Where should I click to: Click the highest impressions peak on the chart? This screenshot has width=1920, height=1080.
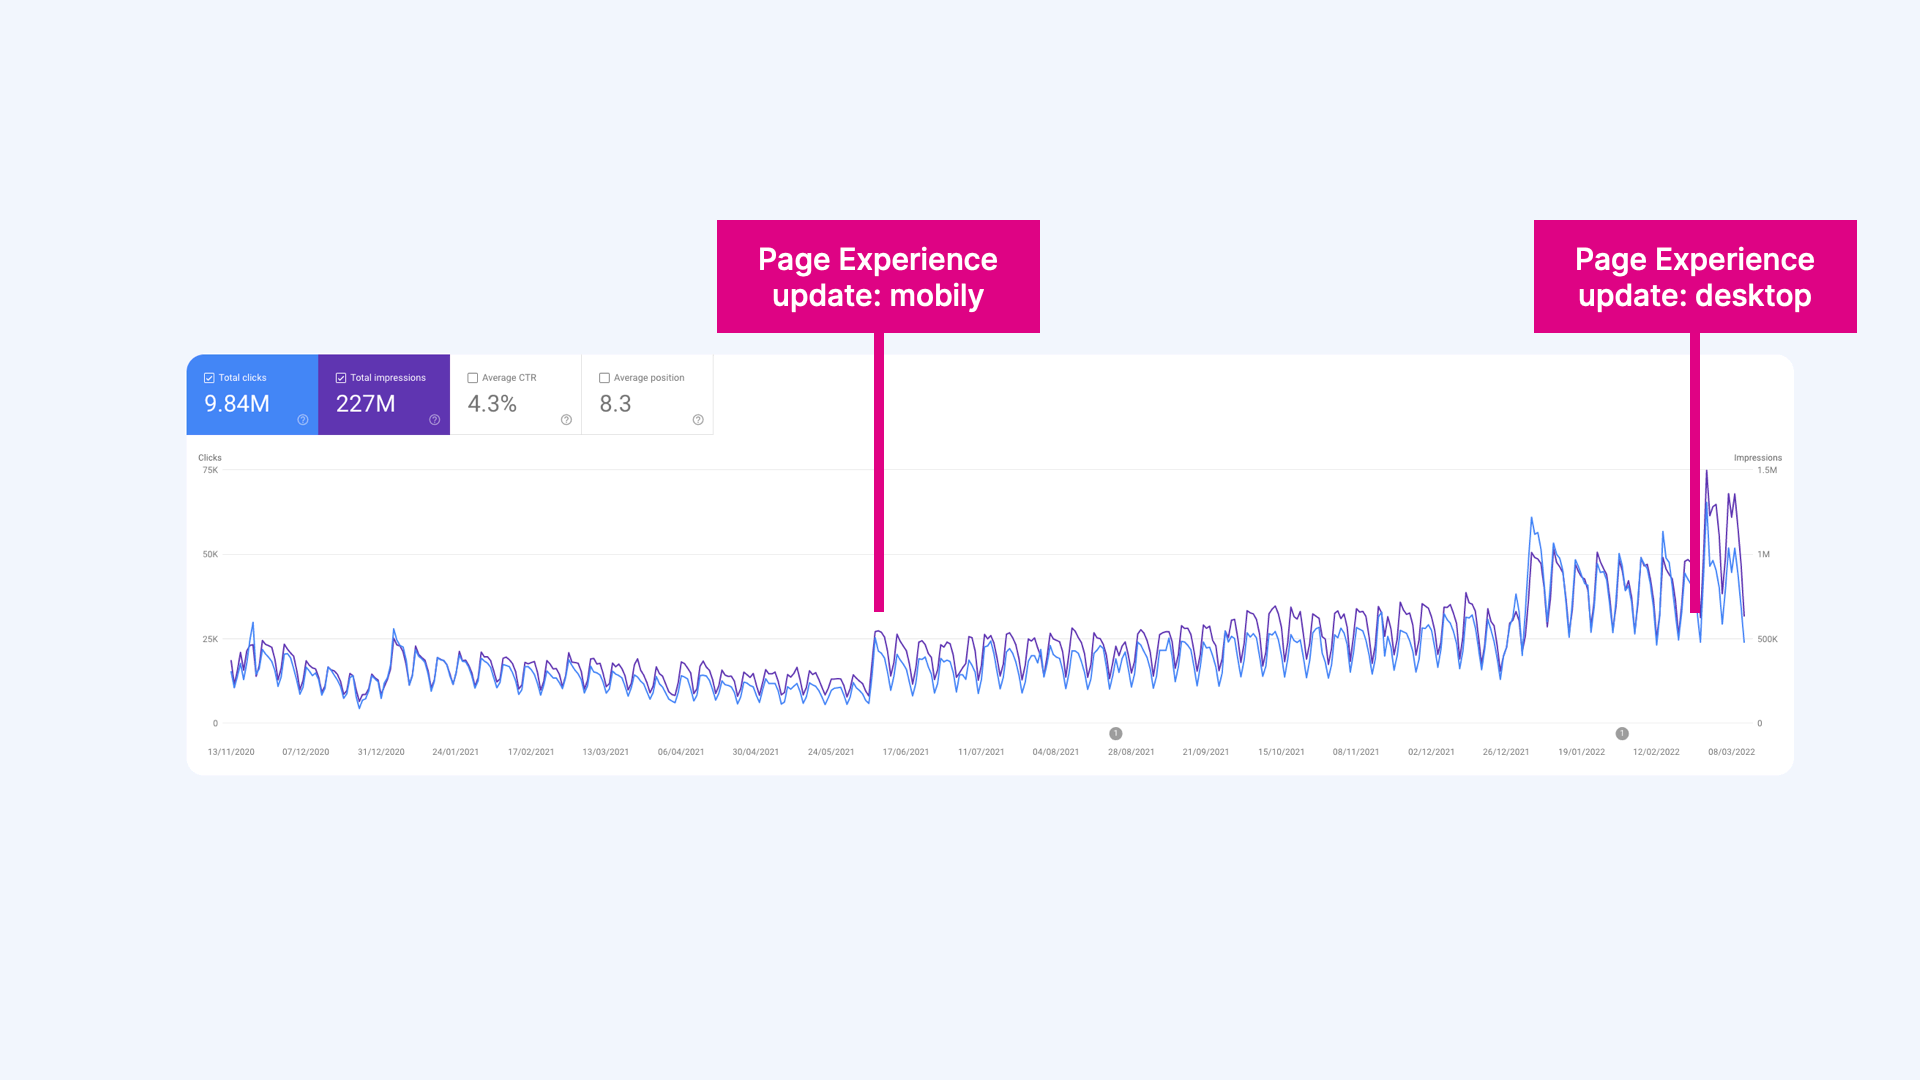click(x=1708, y=470)
